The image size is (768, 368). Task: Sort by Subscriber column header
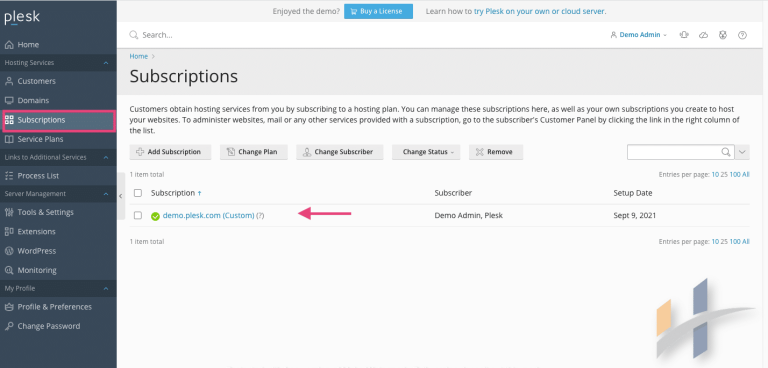[453, 193]
